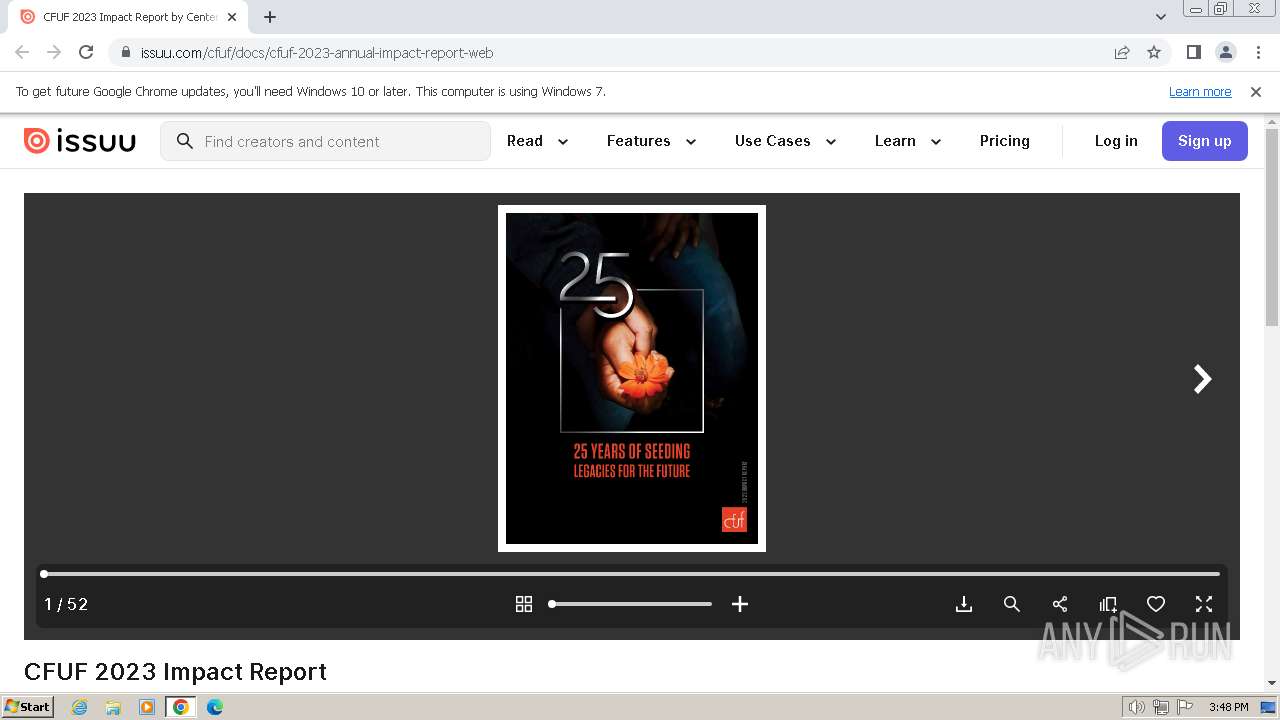
Task: Open the Windows Start menu
Action: click(x=28, y=706)
